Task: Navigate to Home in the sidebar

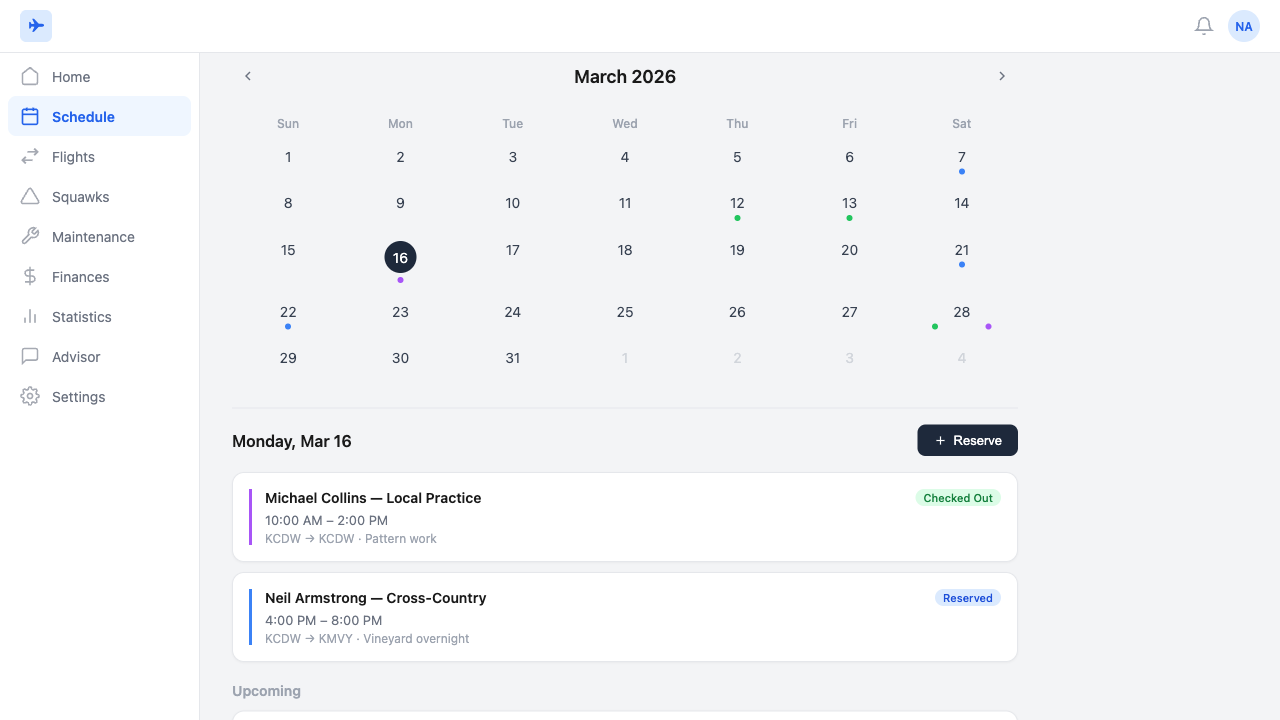Action: coord(70,76)
